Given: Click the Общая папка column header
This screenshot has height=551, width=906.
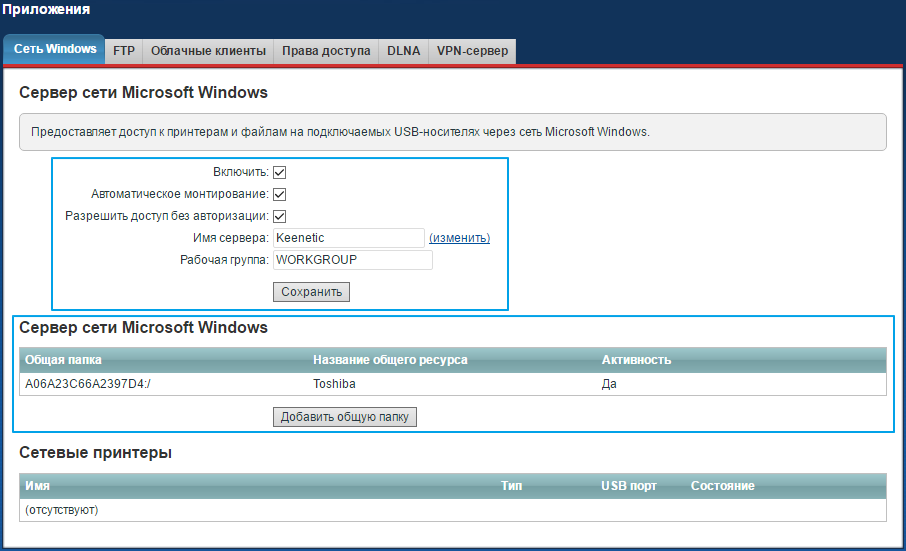Looking at the screenshot, I should tap(63, 360).
